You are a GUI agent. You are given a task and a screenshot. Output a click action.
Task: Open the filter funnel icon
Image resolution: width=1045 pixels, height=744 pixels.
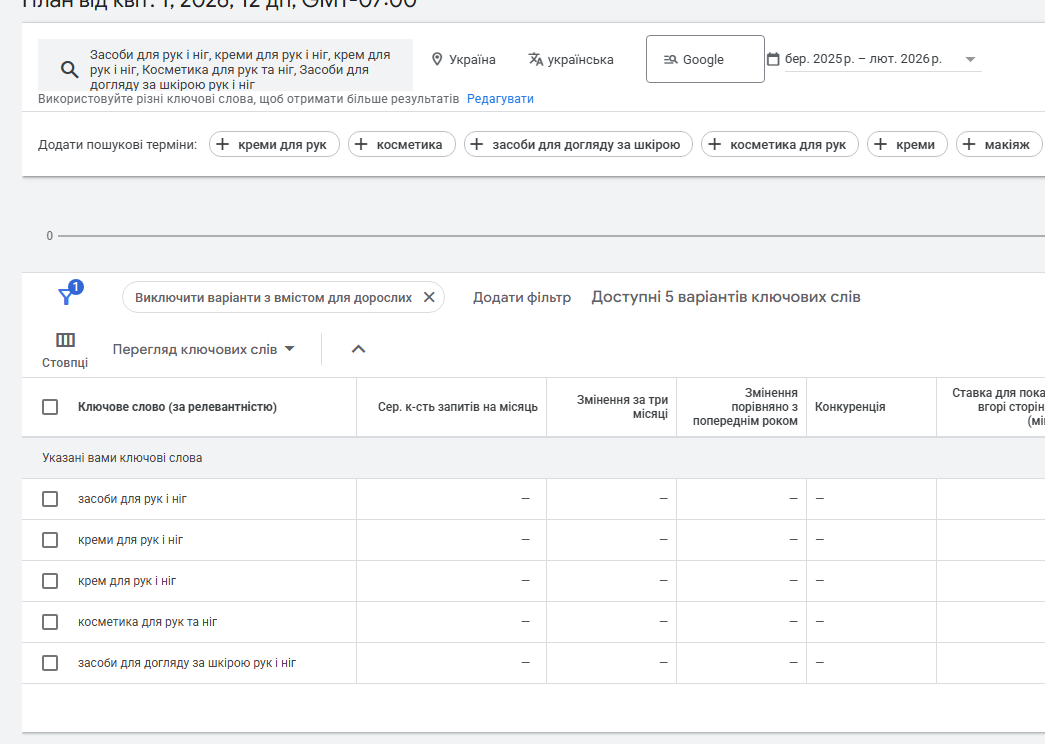(66, 296)
